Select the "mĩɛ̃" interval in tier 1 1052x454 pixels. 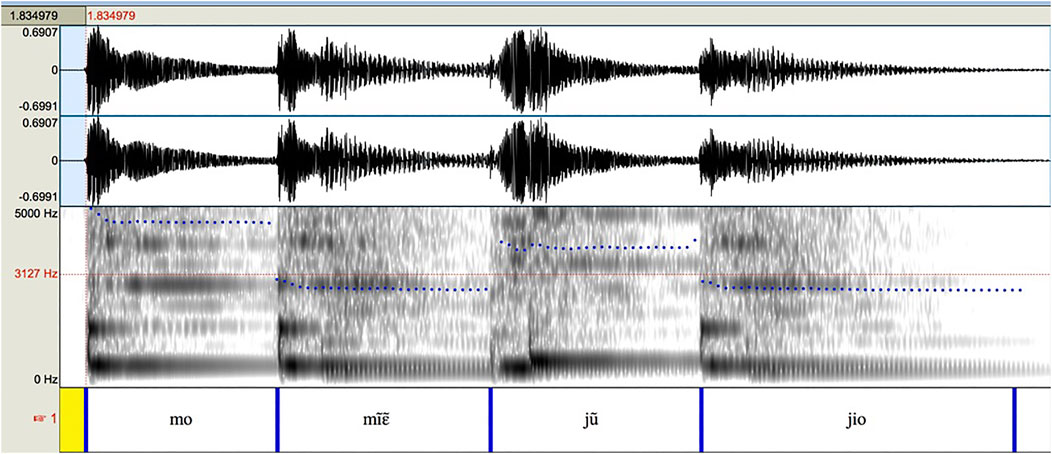pyautogui.click(x=383, y=420)
